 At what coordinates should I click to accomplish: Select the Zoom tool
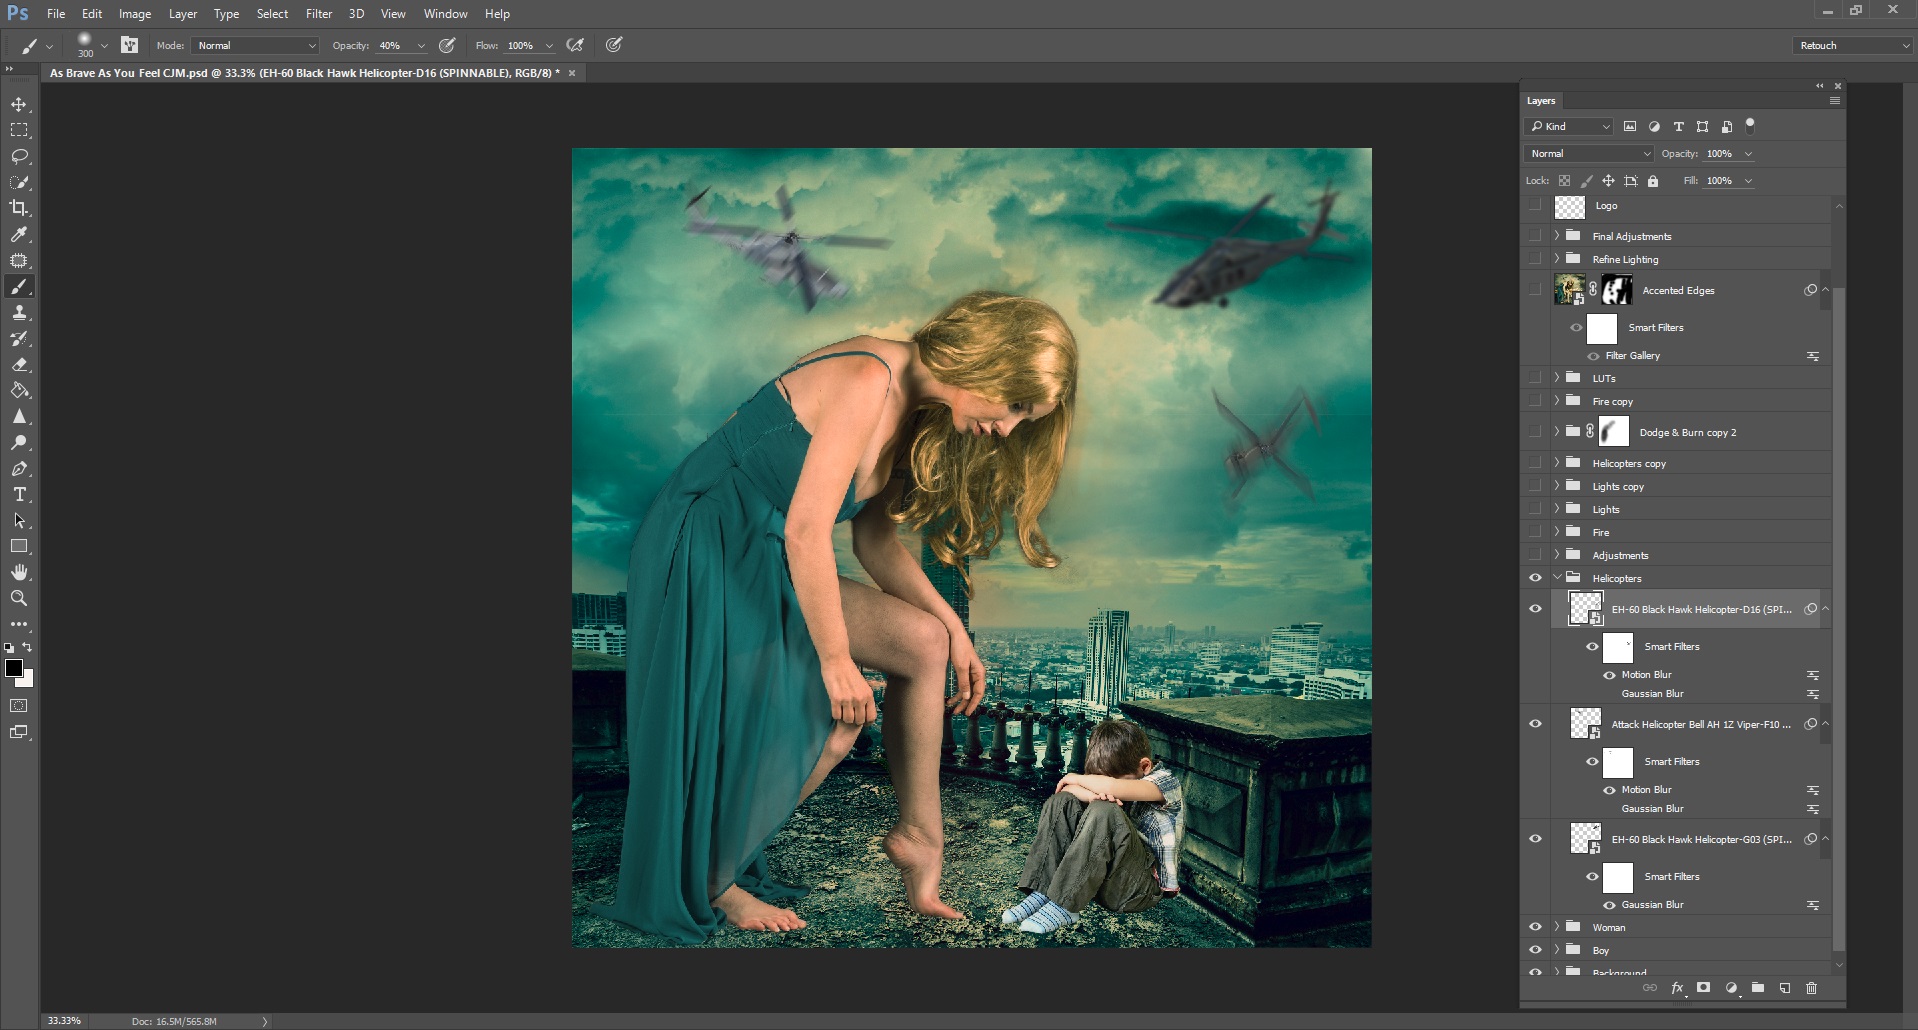[x=19, y=598]
